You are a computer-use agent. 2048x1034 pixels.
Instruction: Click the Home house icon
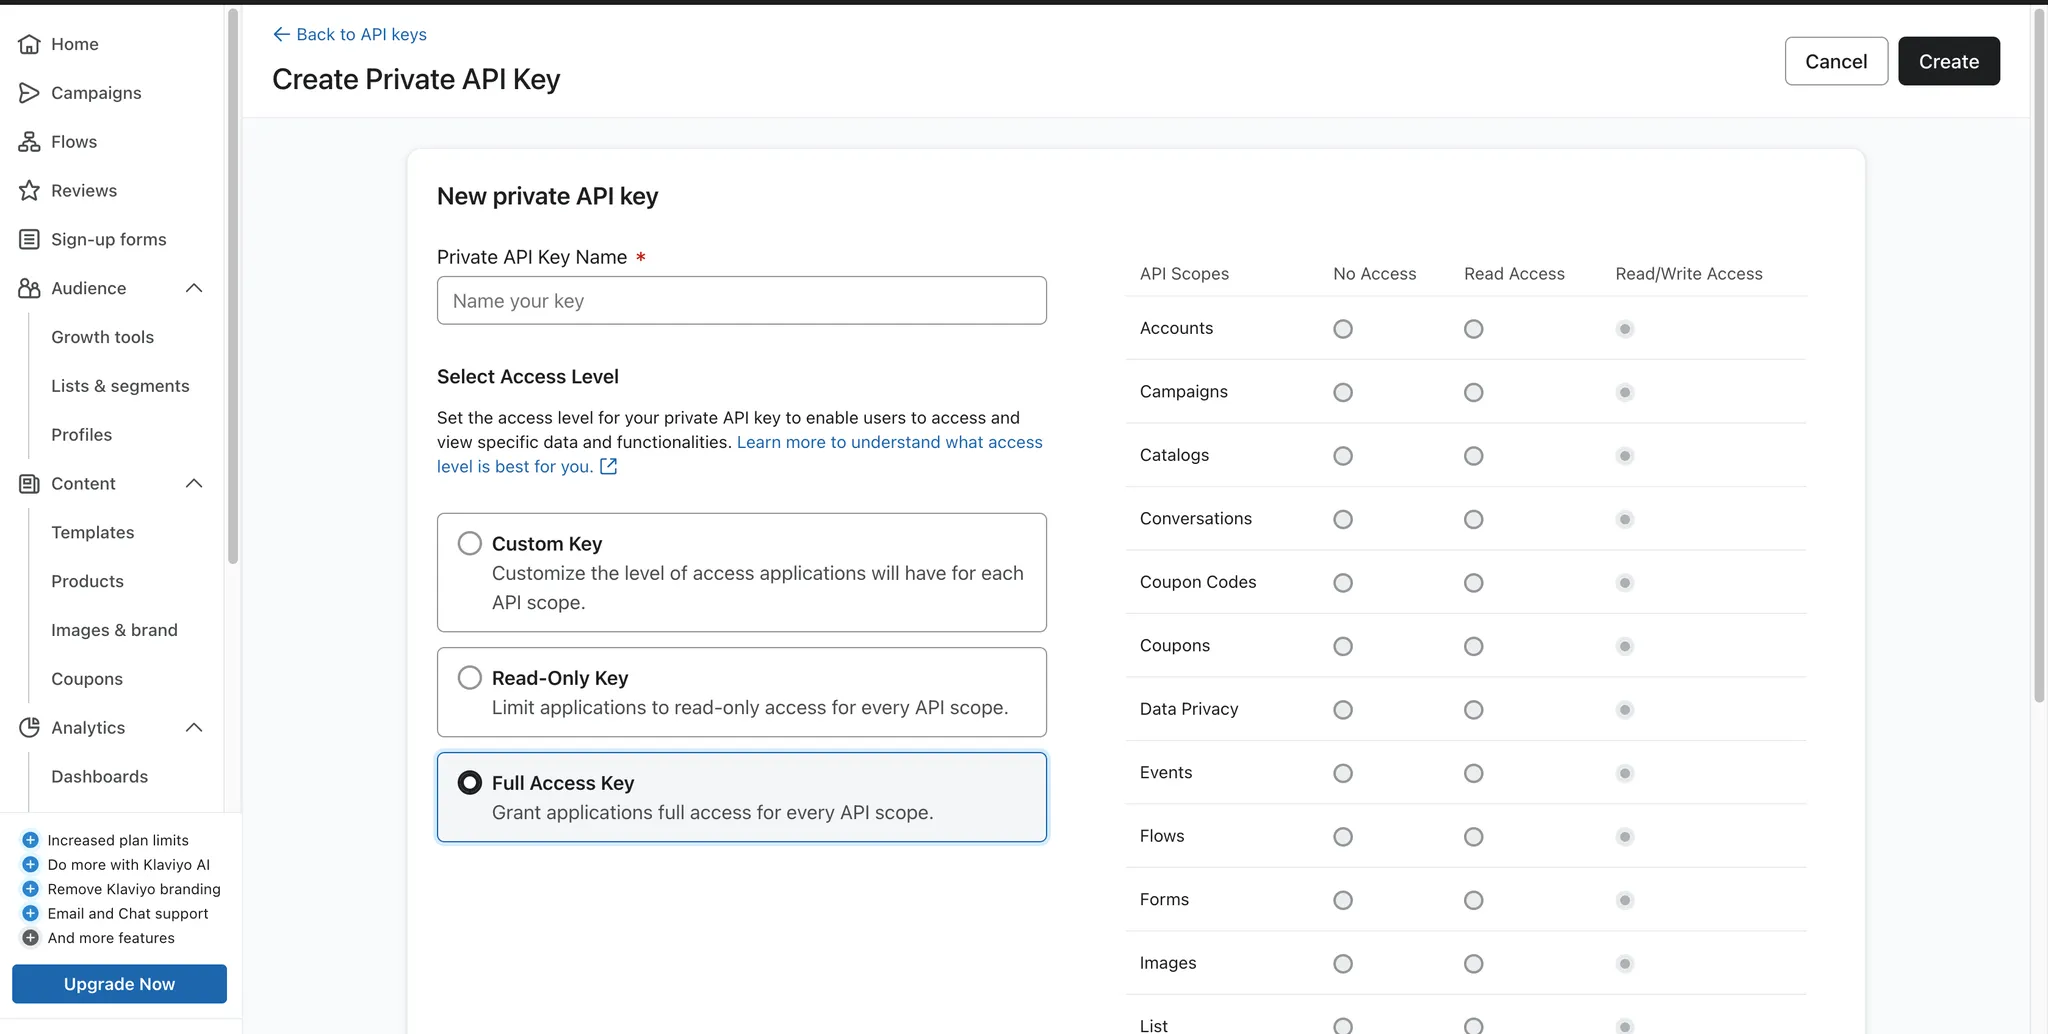click(29, 44)
